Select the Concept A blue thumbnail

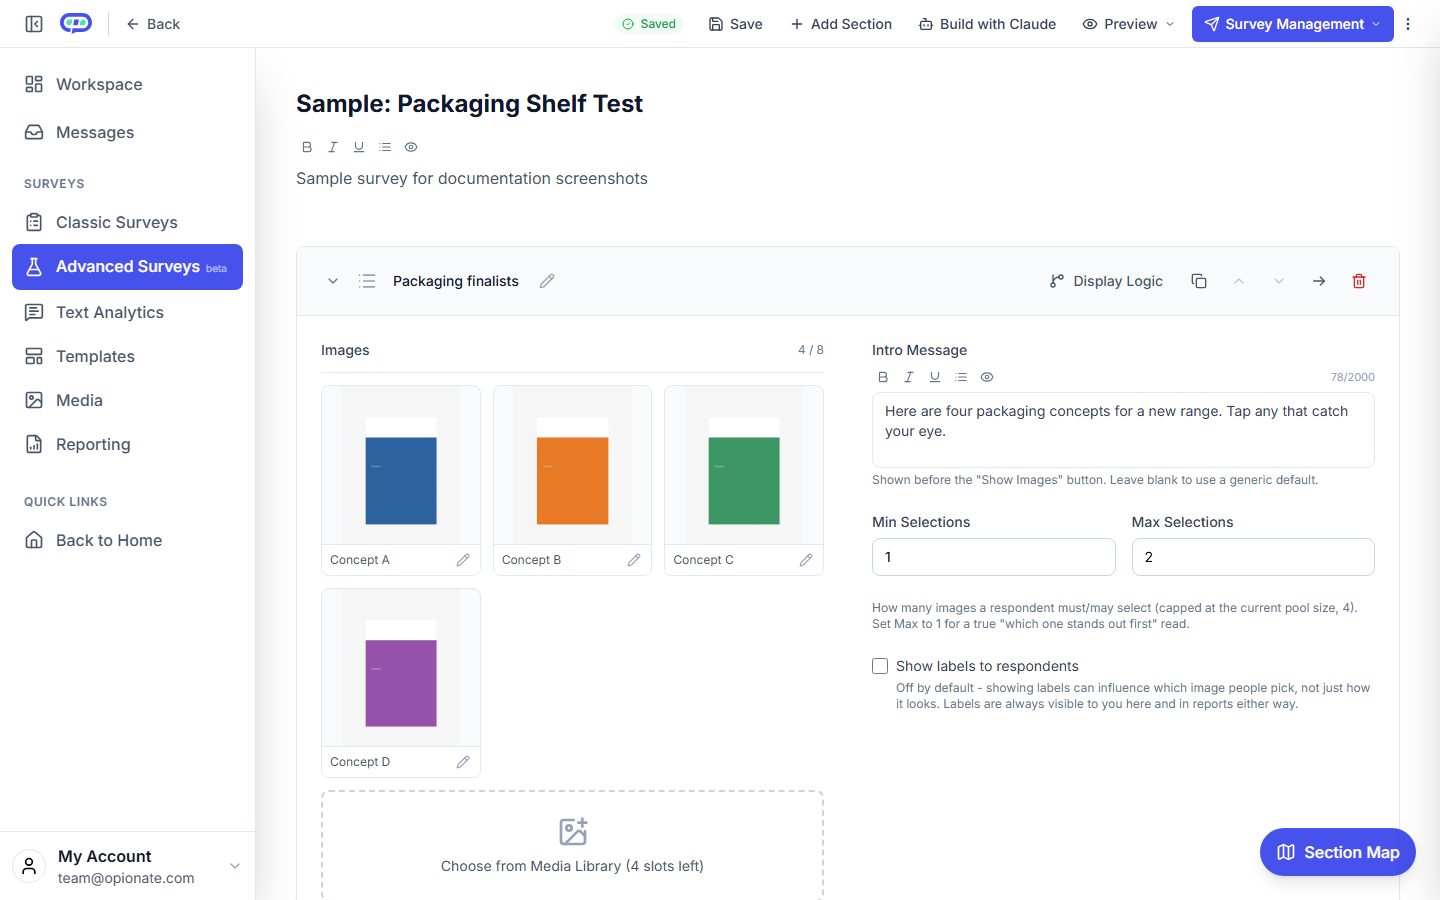(x=401, y=466)
